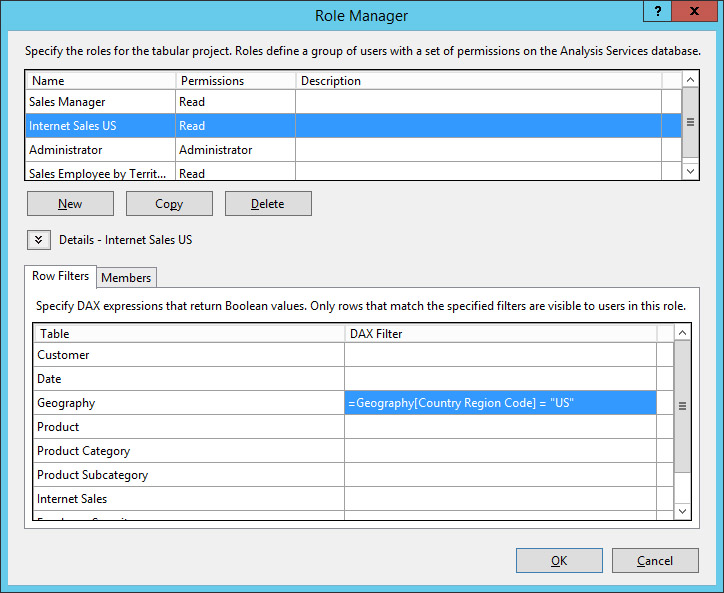Select the Sales Manager role row
Image resolution: width=724 pixels, height=593 pixels.
click(100, 102)
